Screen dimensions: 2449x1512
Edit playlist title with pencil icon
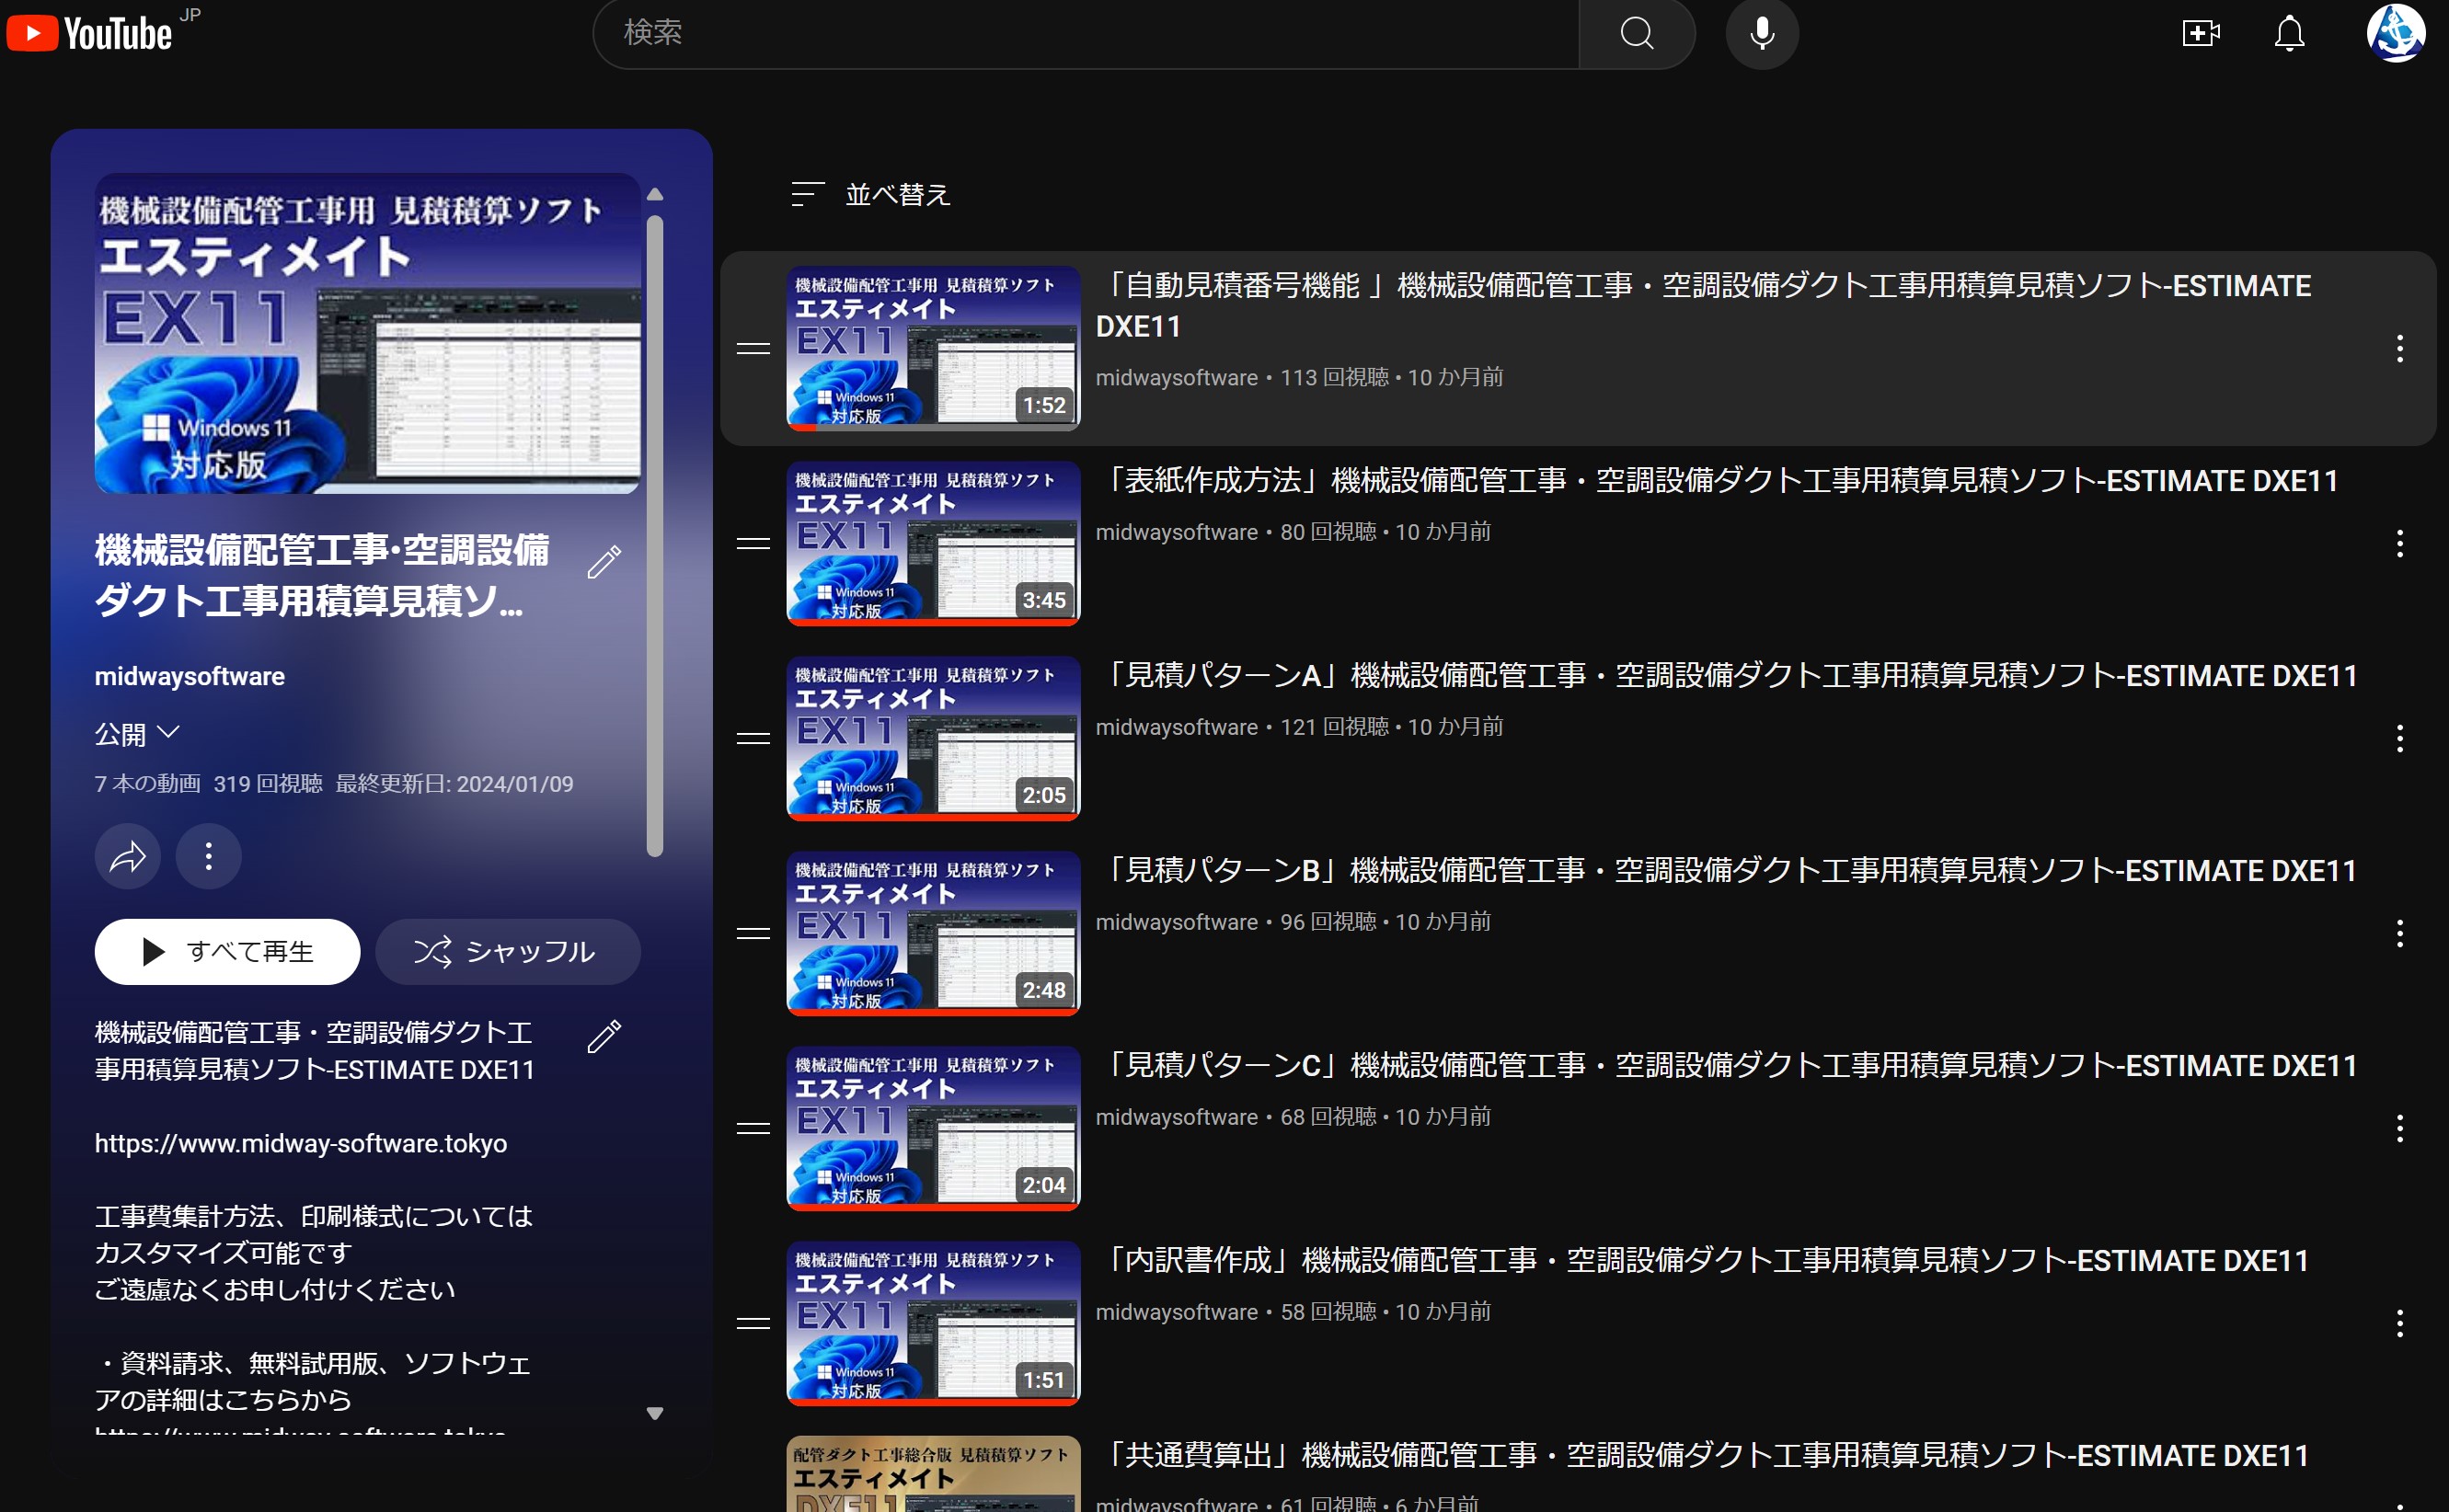pos(604,562)
